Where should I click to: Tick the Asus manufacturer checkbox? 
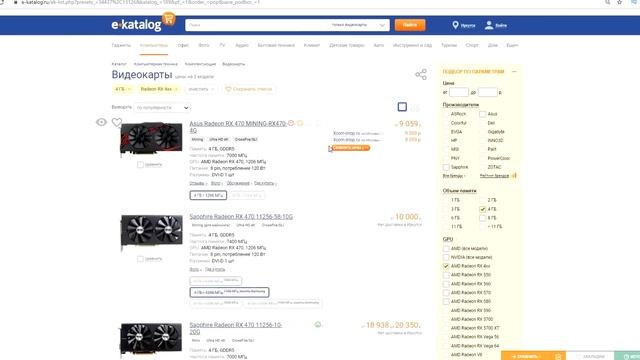point(482,114)
